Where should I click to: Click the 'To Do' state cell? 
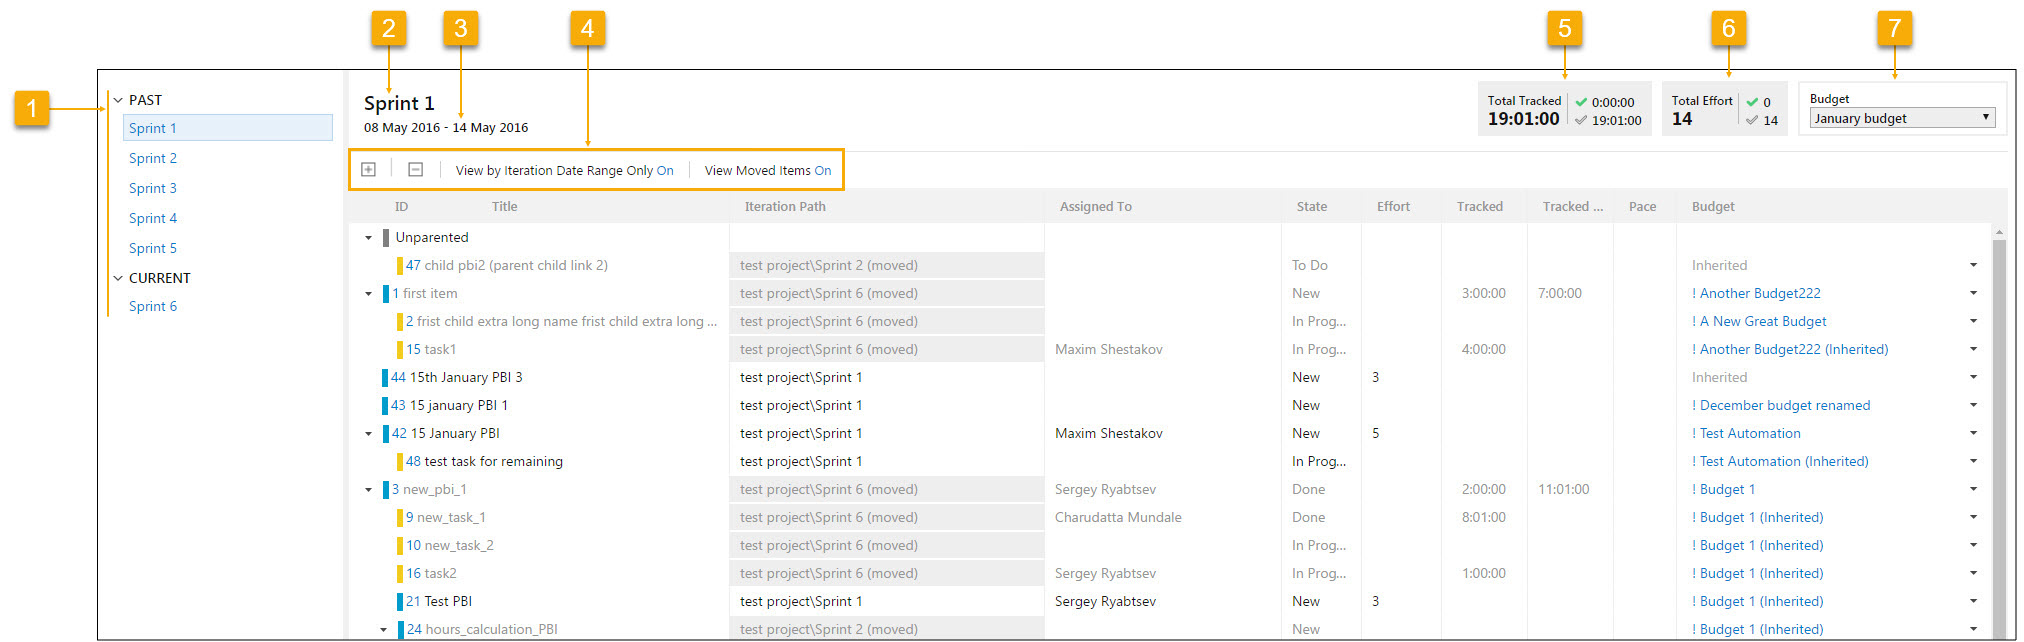1310,265
